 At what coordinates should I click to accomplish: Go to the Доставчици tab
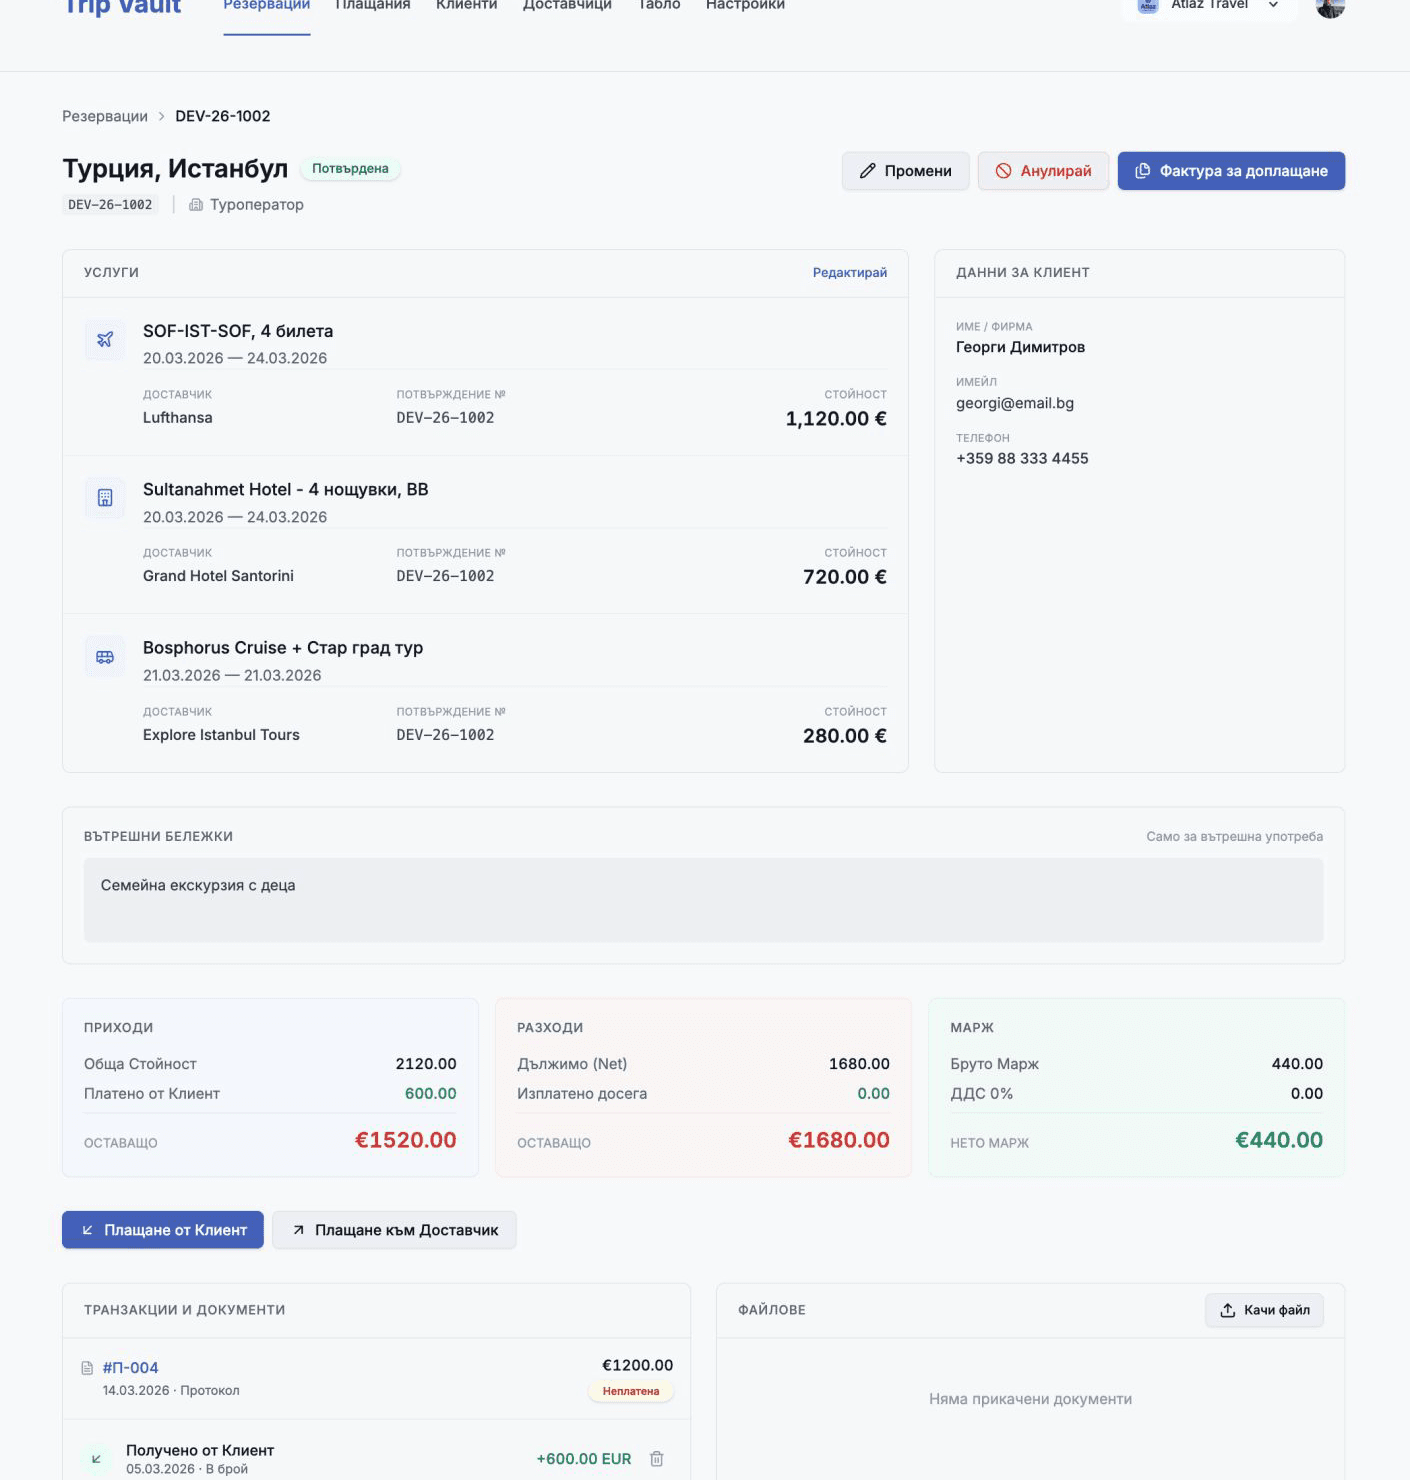[x=567, y=6]
